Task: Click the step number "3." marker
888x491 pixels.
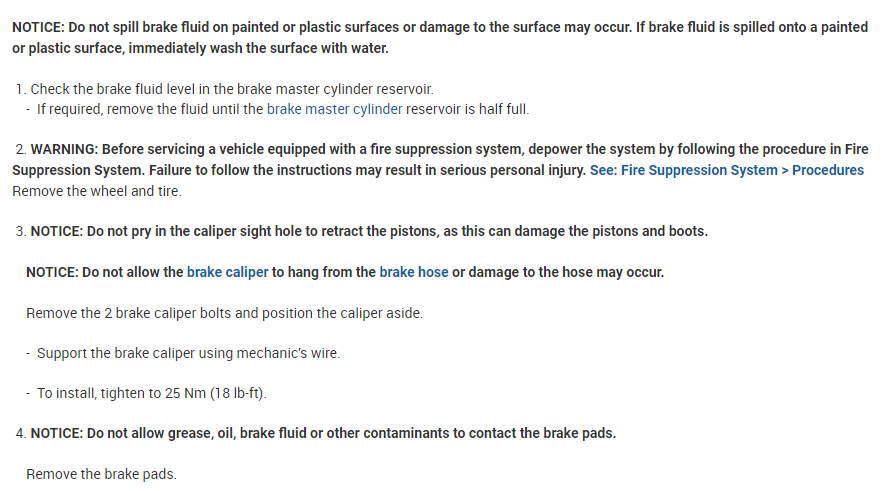Action: 21,231
